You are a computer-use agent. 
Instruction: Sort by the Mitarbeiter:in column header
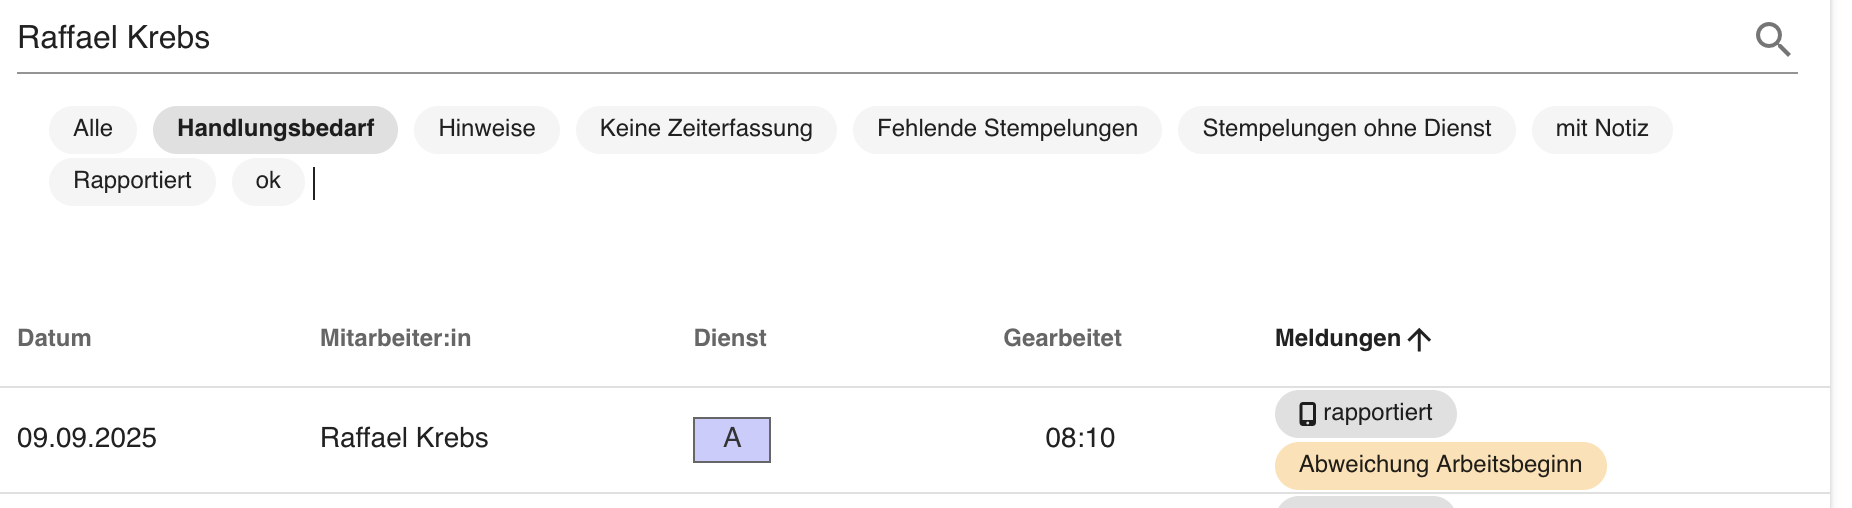point(395,338)
